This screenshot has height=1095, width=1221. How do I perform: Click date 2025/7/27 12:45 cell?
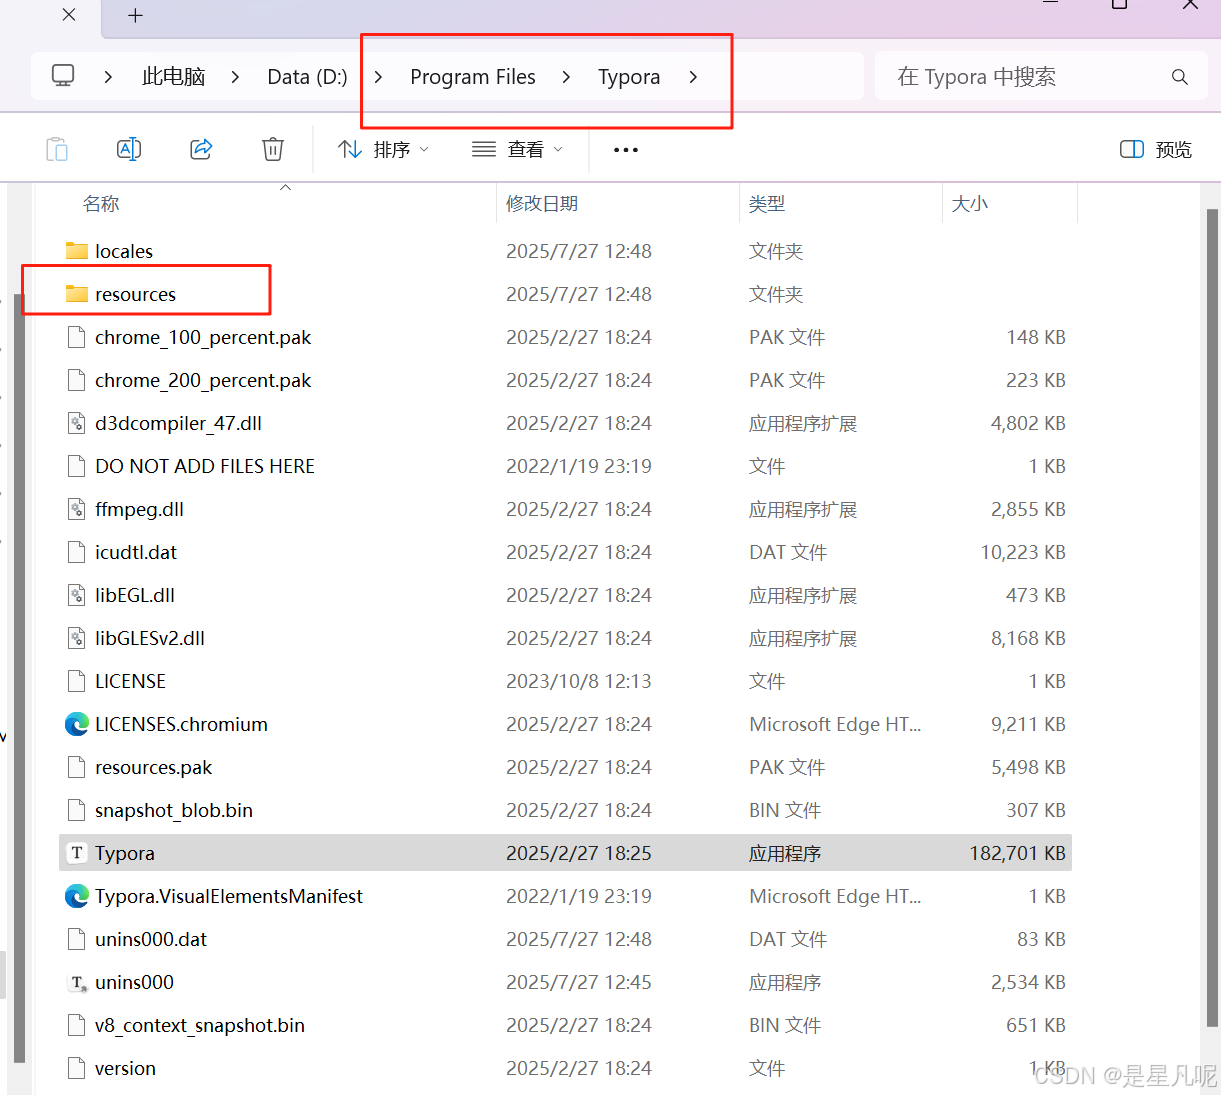(x=579, y=982)
